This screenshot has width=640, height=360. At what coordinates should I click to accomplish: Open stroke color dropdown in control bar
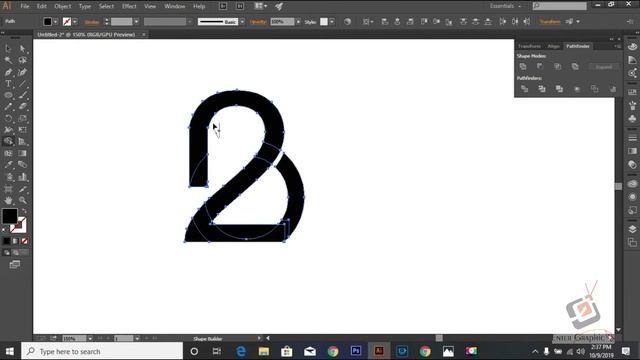75,22
